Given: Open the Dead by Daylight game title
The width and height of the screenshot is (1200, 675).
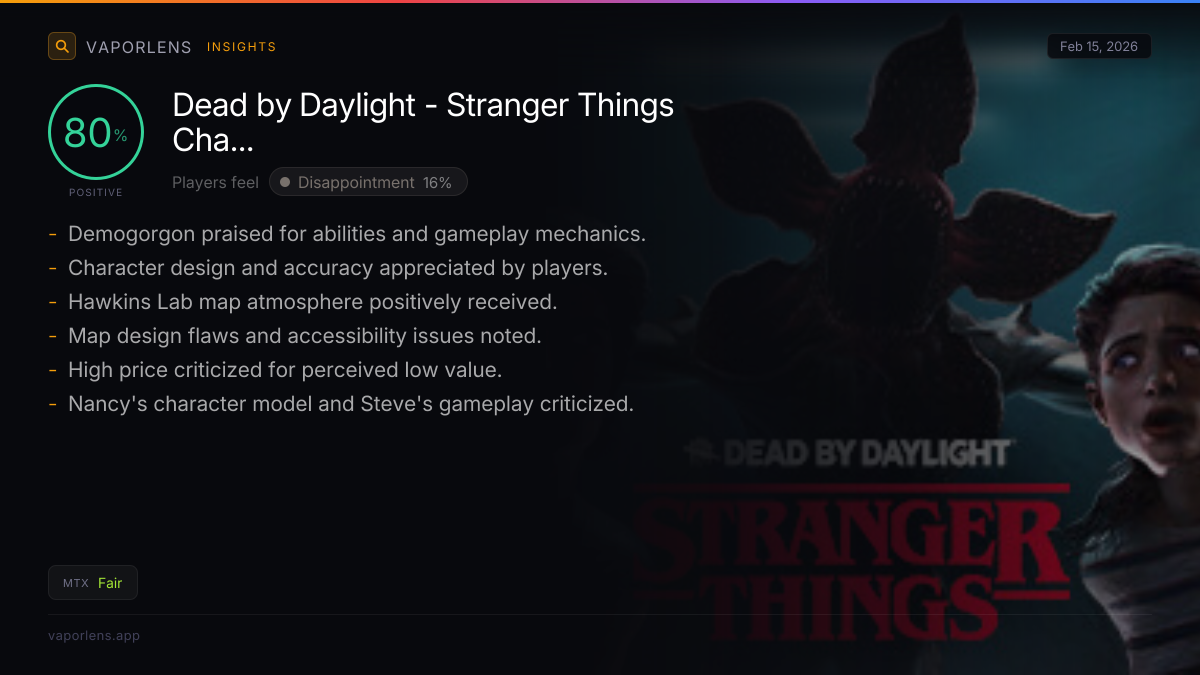Looking at the screenshot, I should 423,122.
